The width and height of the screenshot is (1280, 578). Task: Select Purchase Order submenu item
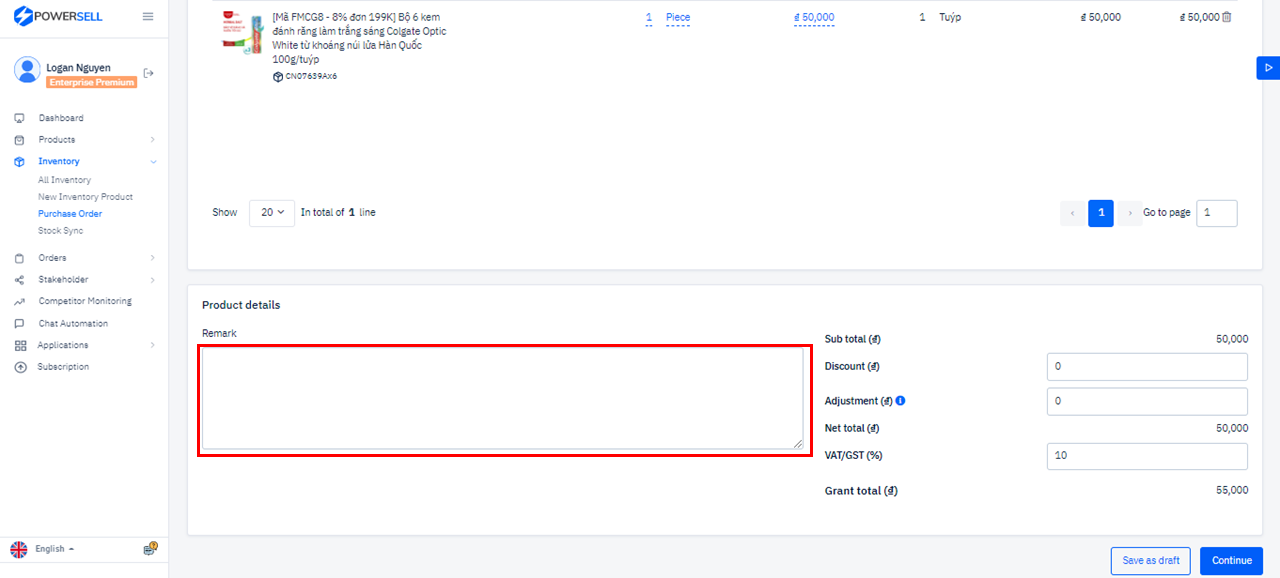coord(70,214)
